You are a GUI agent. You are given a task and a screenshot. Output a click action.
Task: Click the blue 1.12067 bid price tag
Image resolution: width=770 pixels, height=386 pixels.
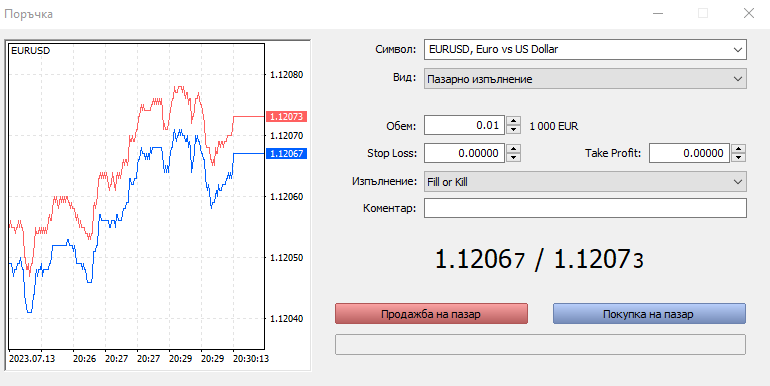click(287, 153)
